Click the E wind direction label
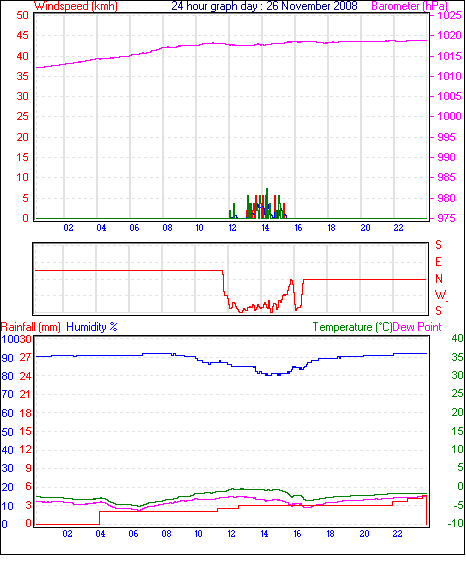466x563 pixels. 438,262
